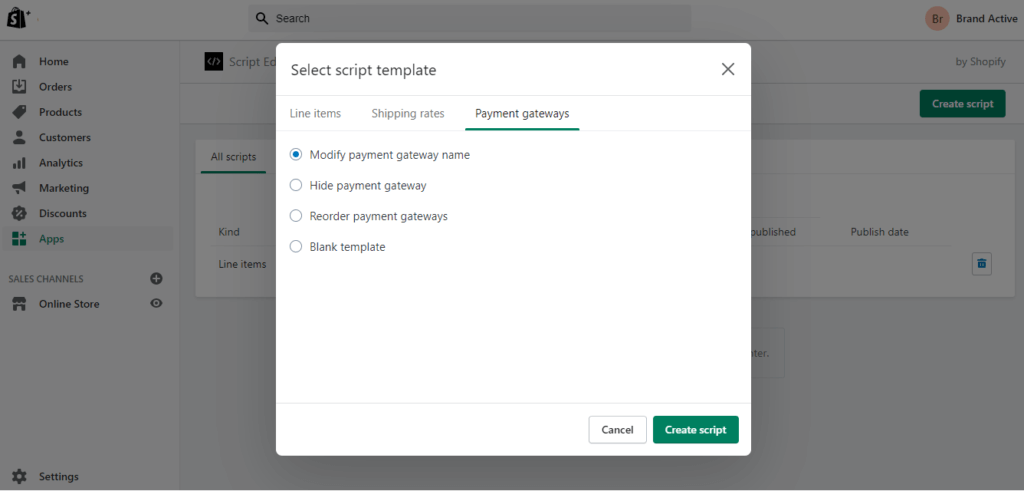Select Hide payment gateway option

(x=296, y=185)
